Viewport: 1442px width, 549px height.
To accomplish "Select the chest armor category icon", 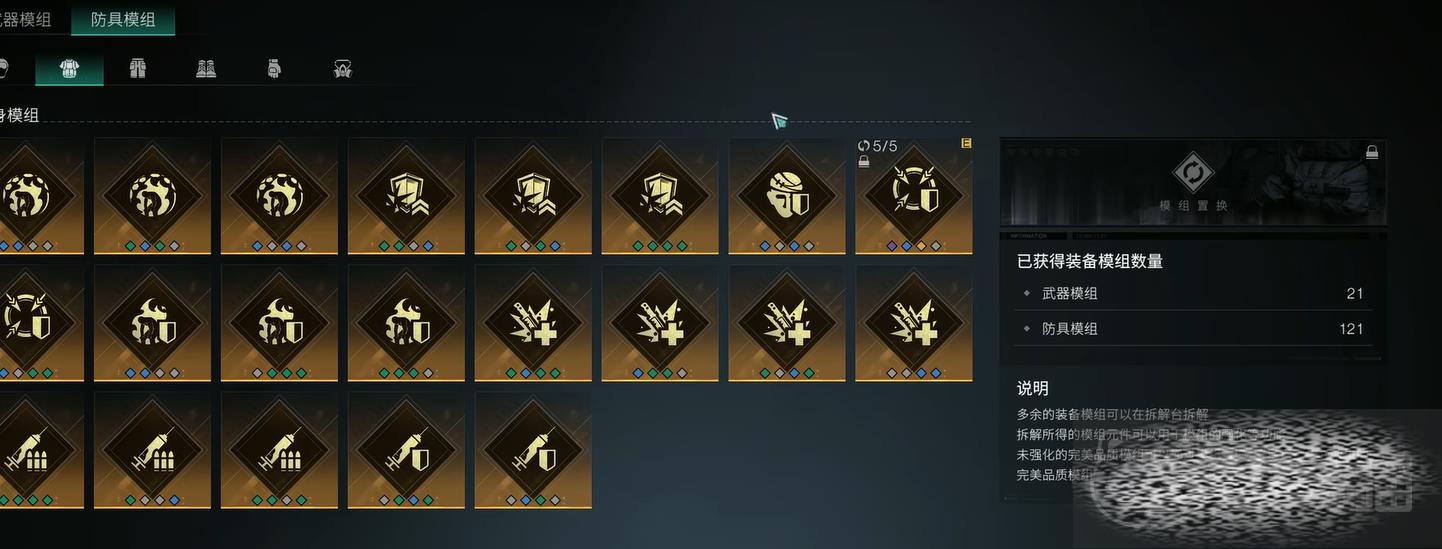I will pos(69,68).
